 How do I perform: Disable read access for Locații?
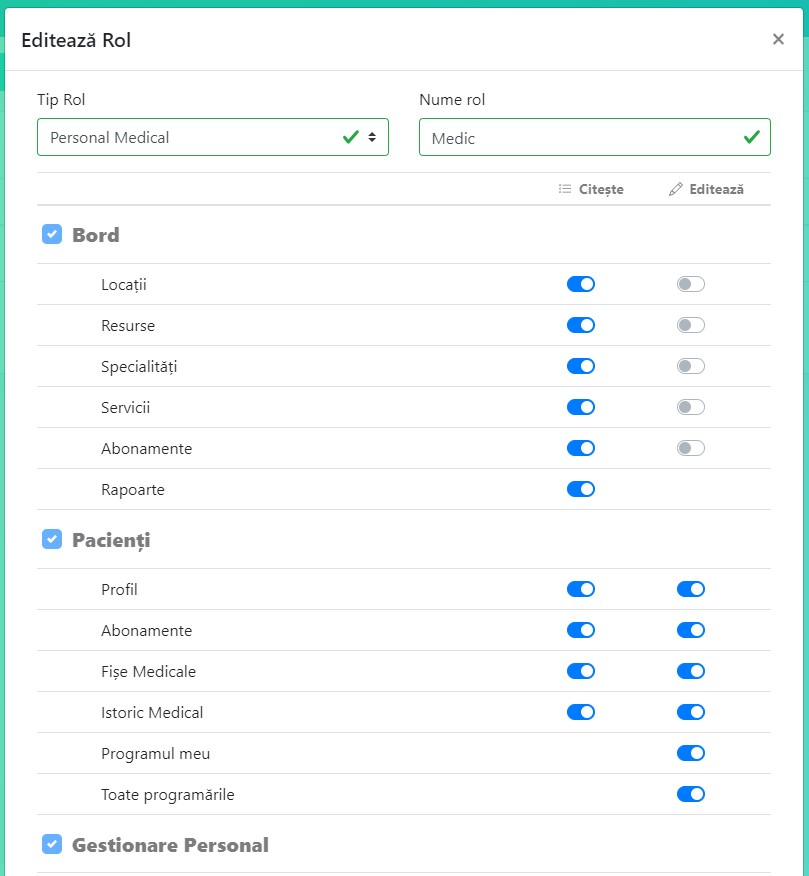[x=581, y=284]
